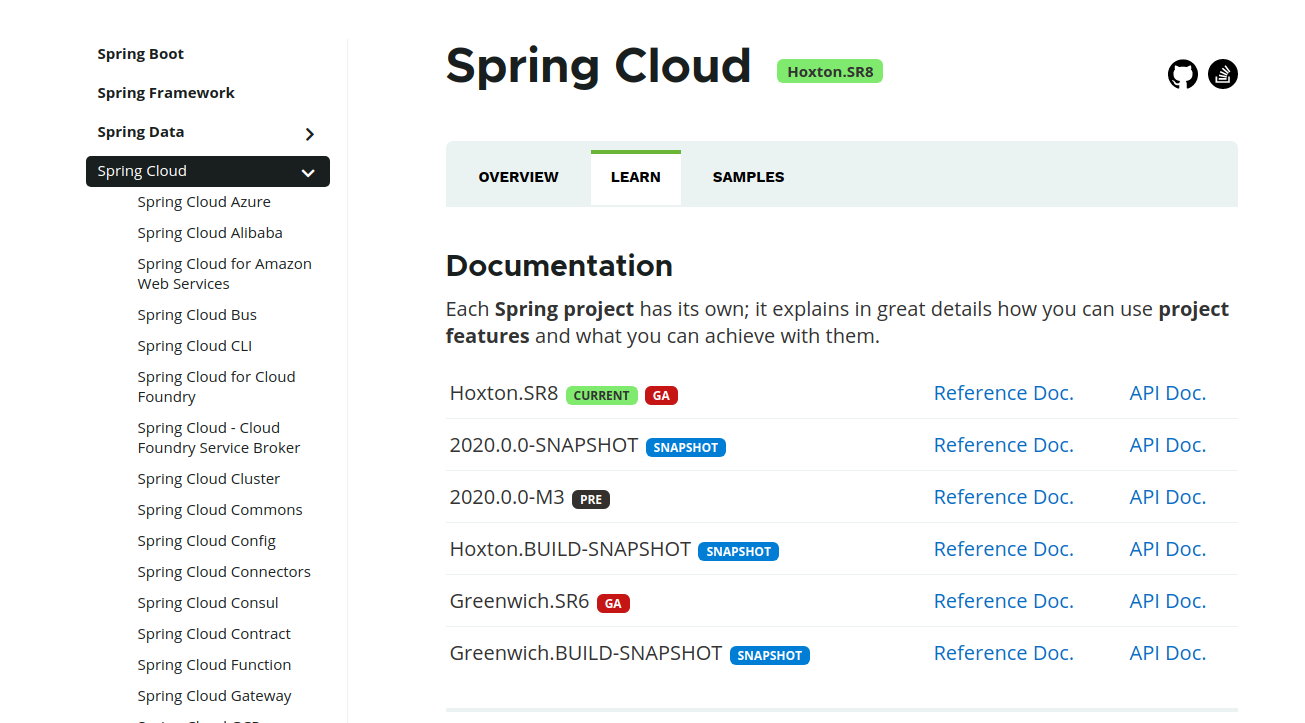Switch to the Overview tab
The image size is (1305, 723).
pyautogui.click(x=518, y=177)
